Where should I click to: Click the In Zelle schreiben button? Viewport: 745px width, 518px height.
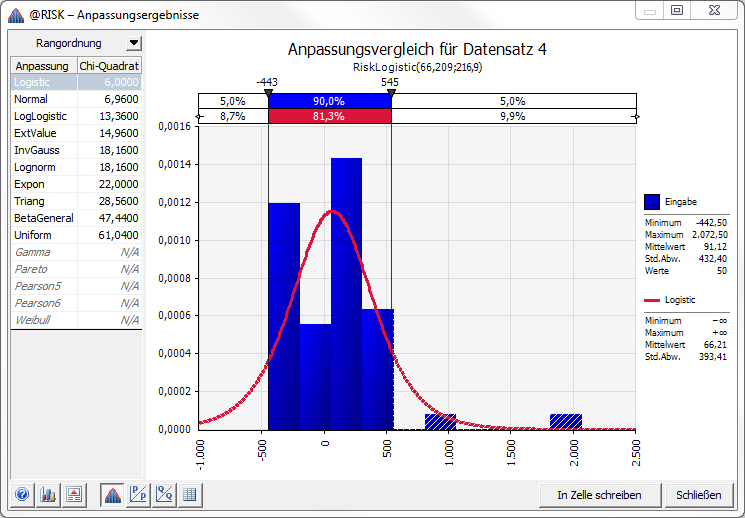(x=600, y=495)
